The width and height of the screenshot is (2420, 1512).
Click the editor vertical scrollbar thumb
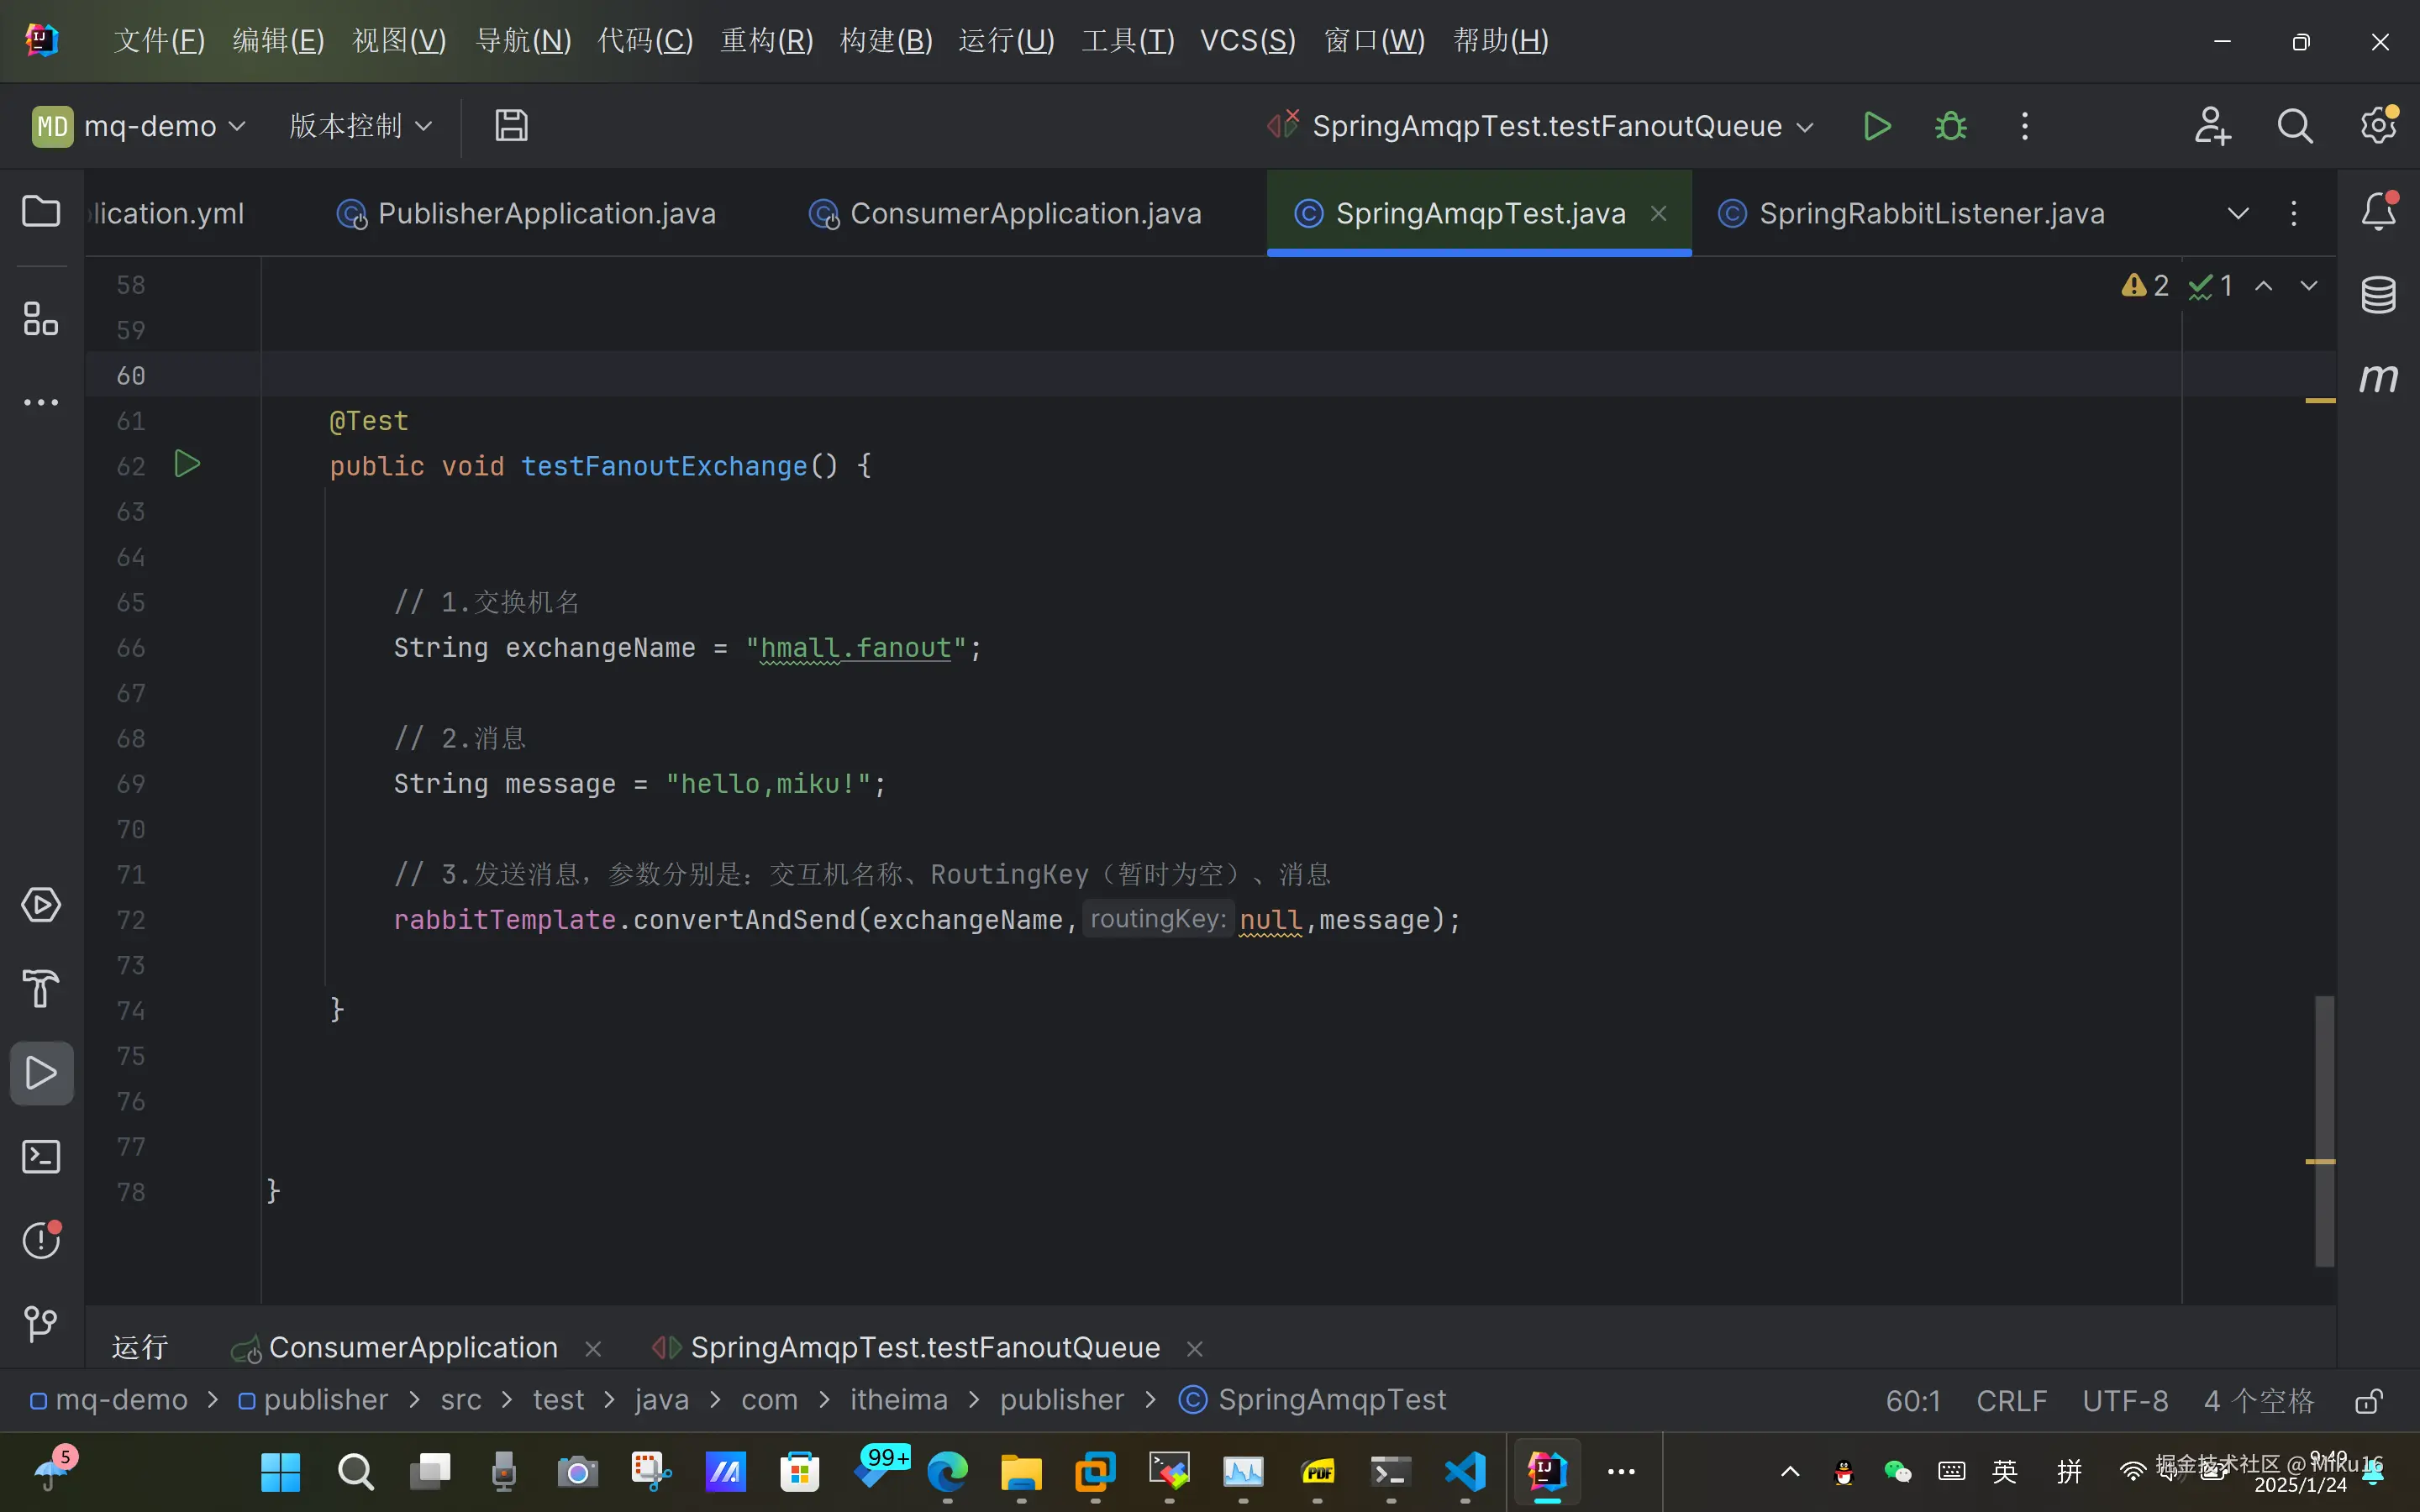pos(2324,1130)
